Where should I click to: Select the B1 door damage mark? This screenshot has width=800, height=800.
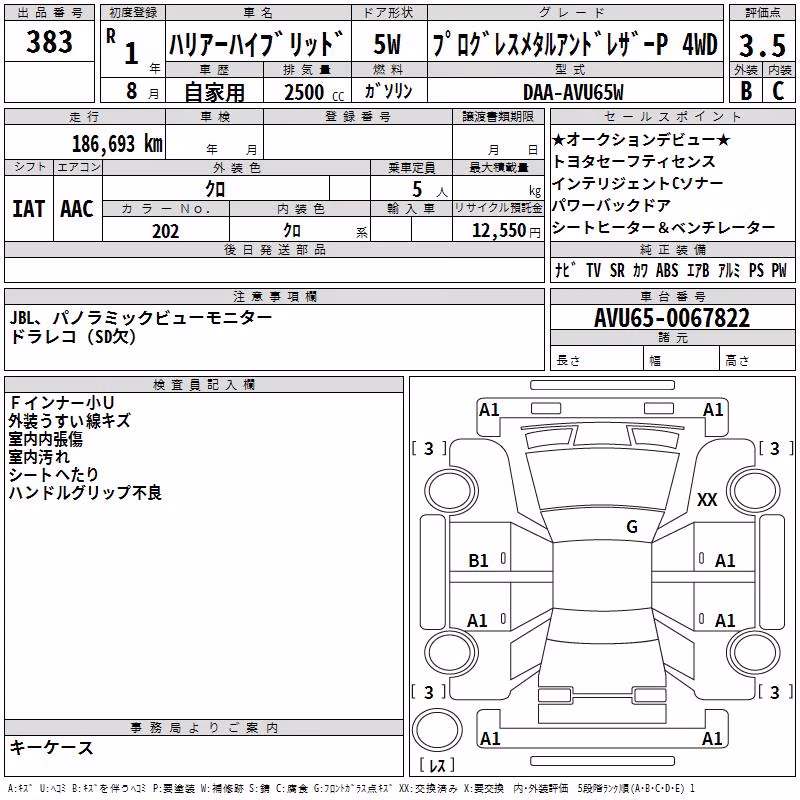click(478, 561)
